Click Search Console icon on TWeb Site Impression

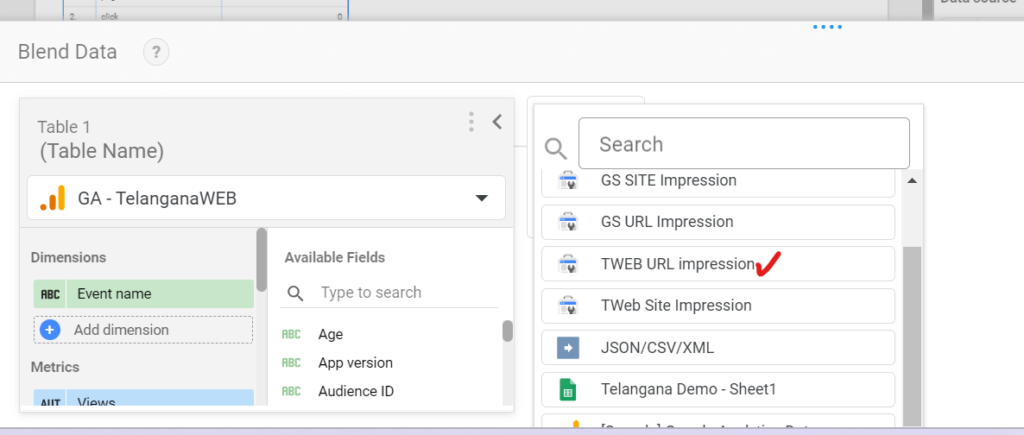click(568, 306)
